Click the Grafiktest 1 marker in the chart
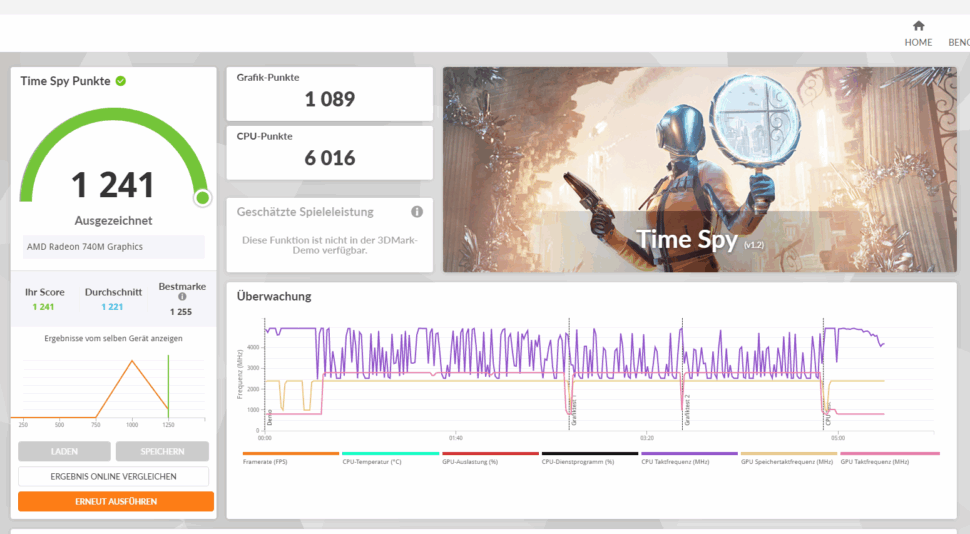The height and width of the screenshot is (534, 970). [574, 411]
